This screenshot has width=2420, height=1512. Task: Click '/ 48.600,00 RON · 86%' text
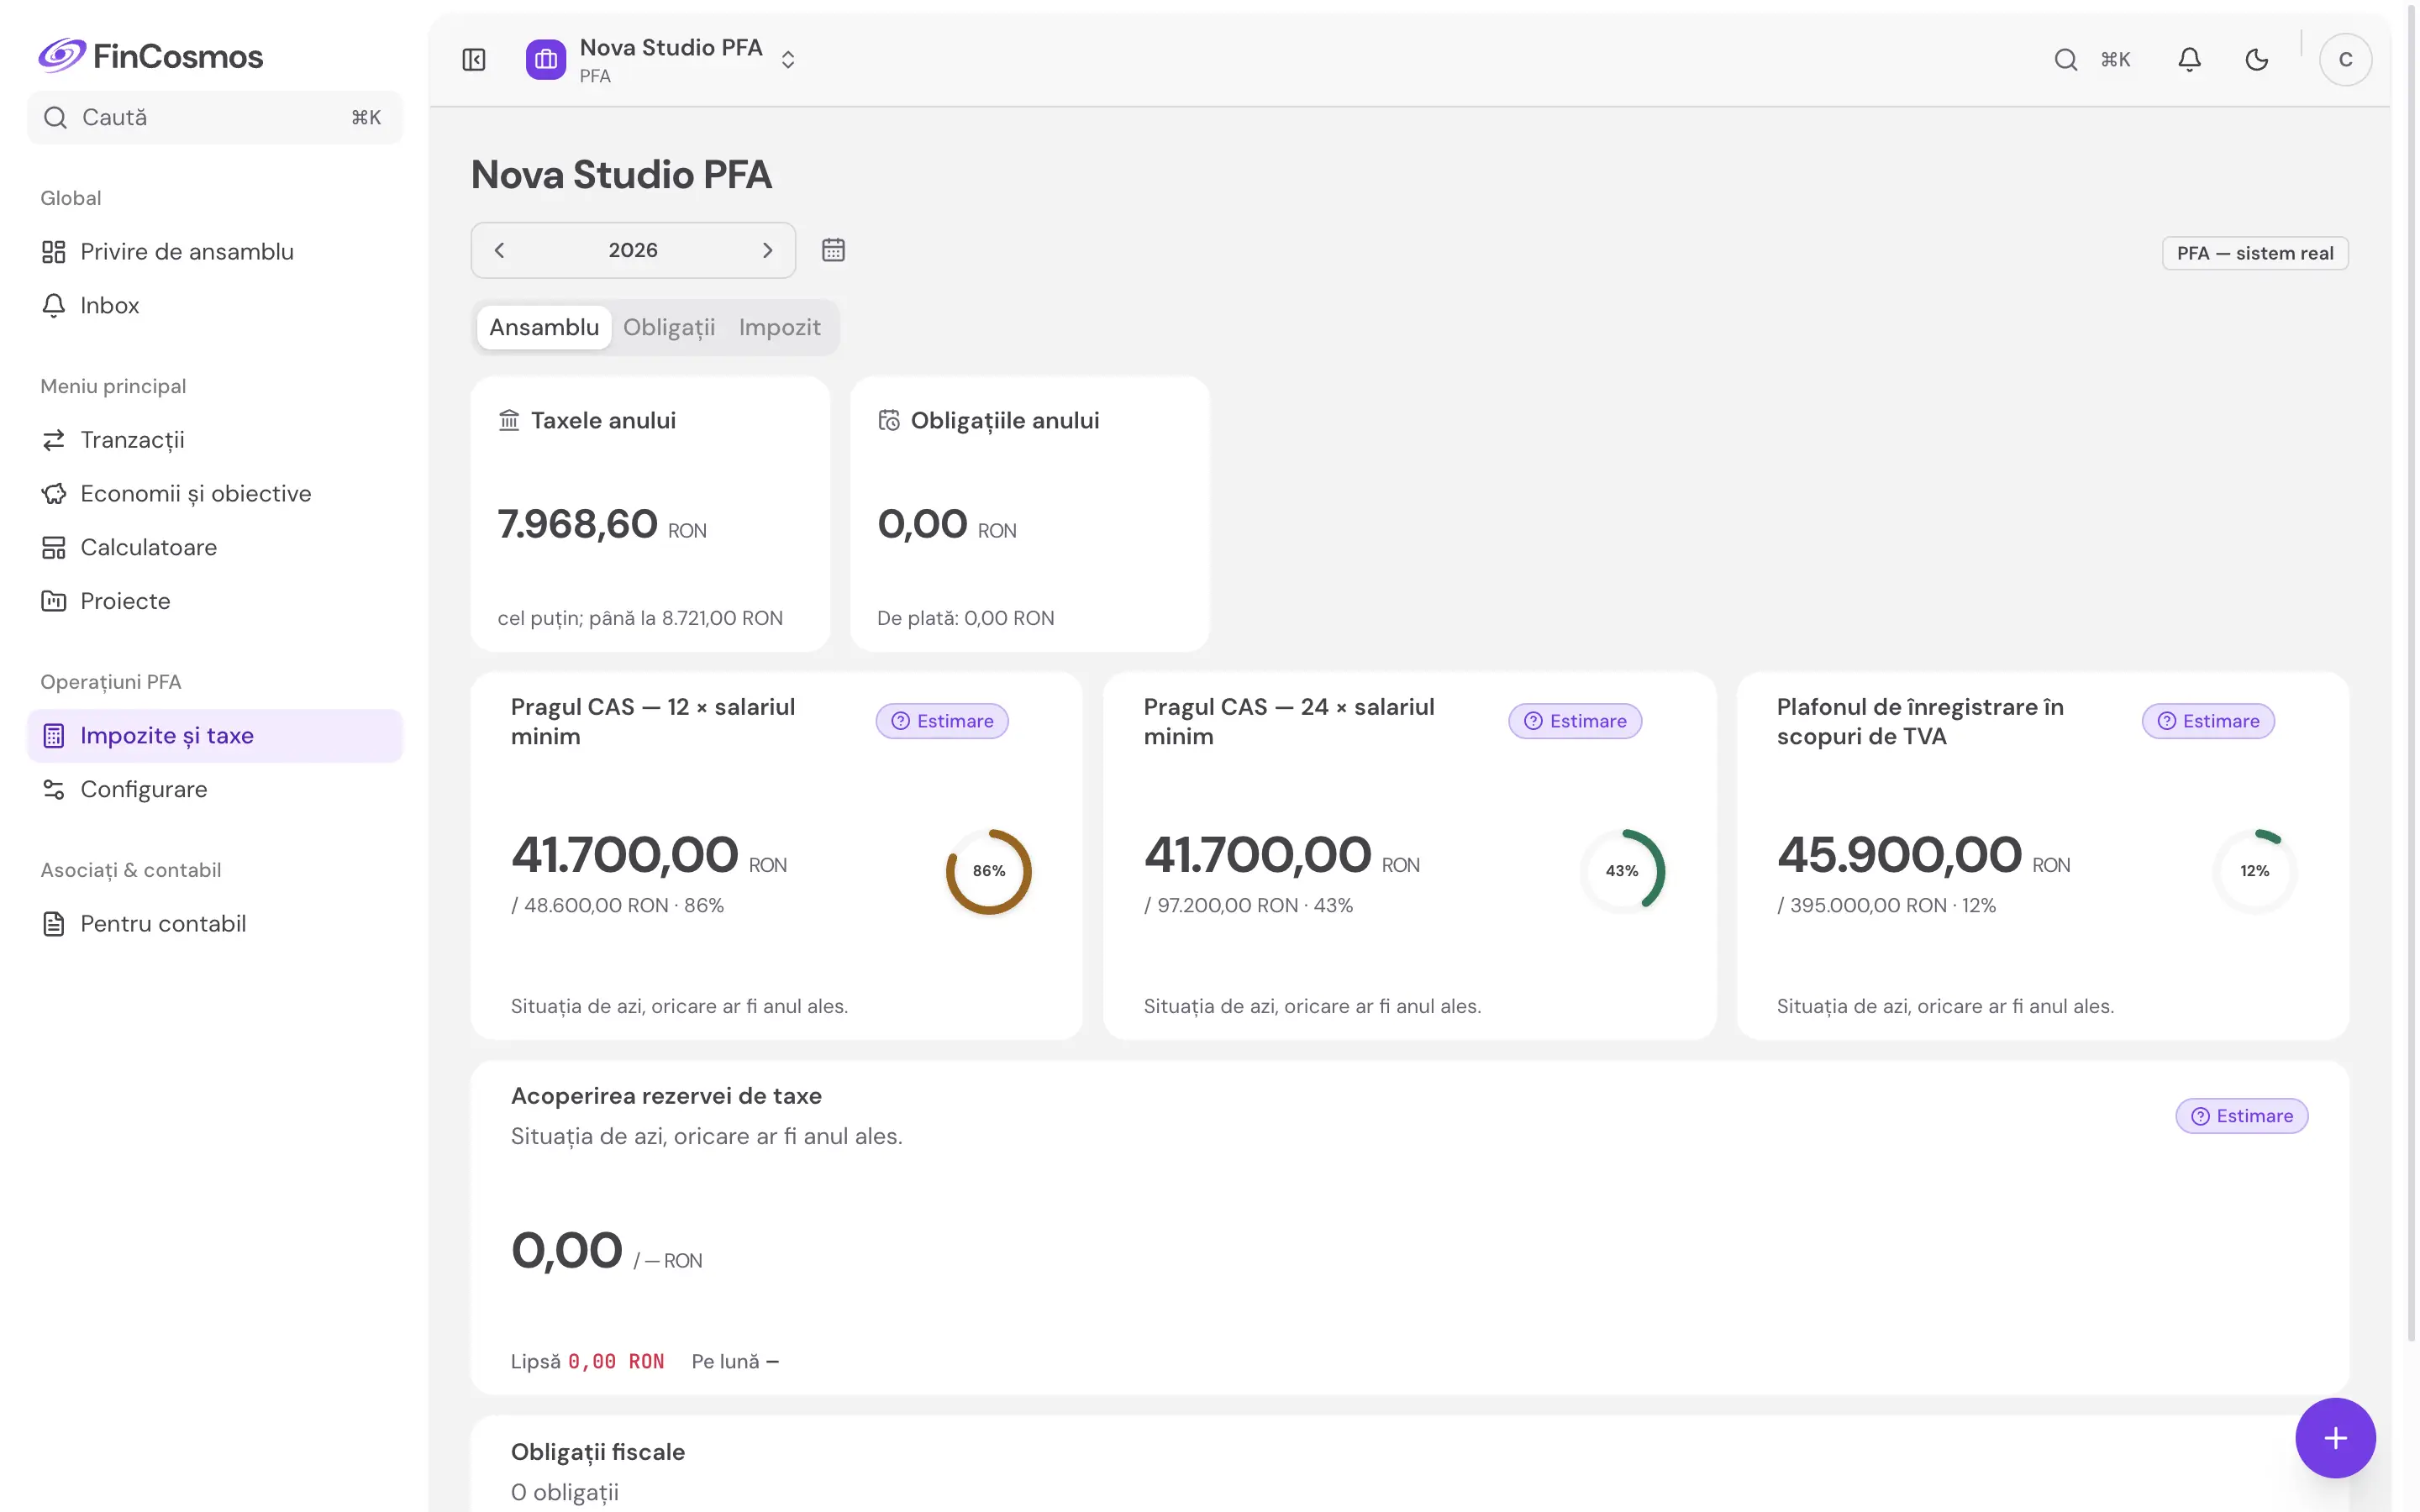click(x=617, y=905)
